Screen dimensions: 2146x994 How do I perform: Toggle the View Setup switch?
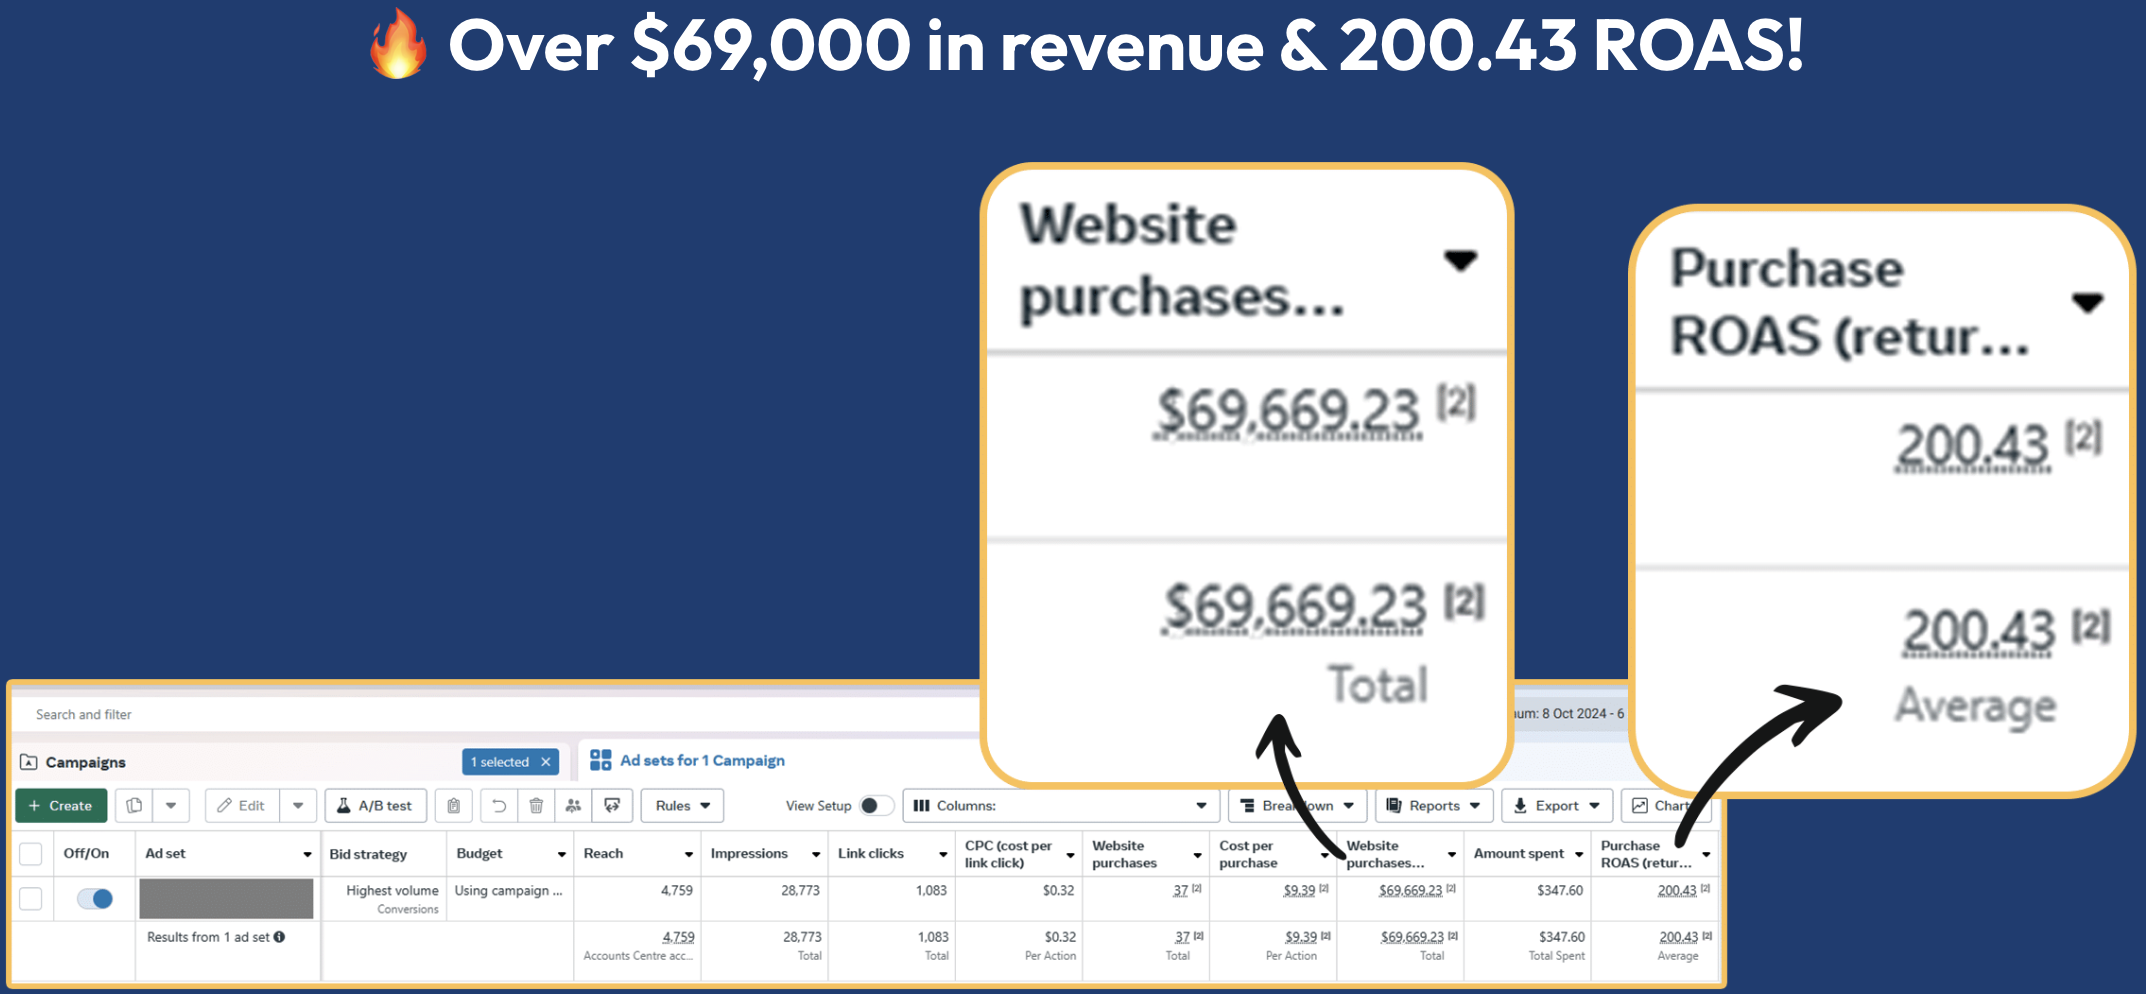[876, 806]
